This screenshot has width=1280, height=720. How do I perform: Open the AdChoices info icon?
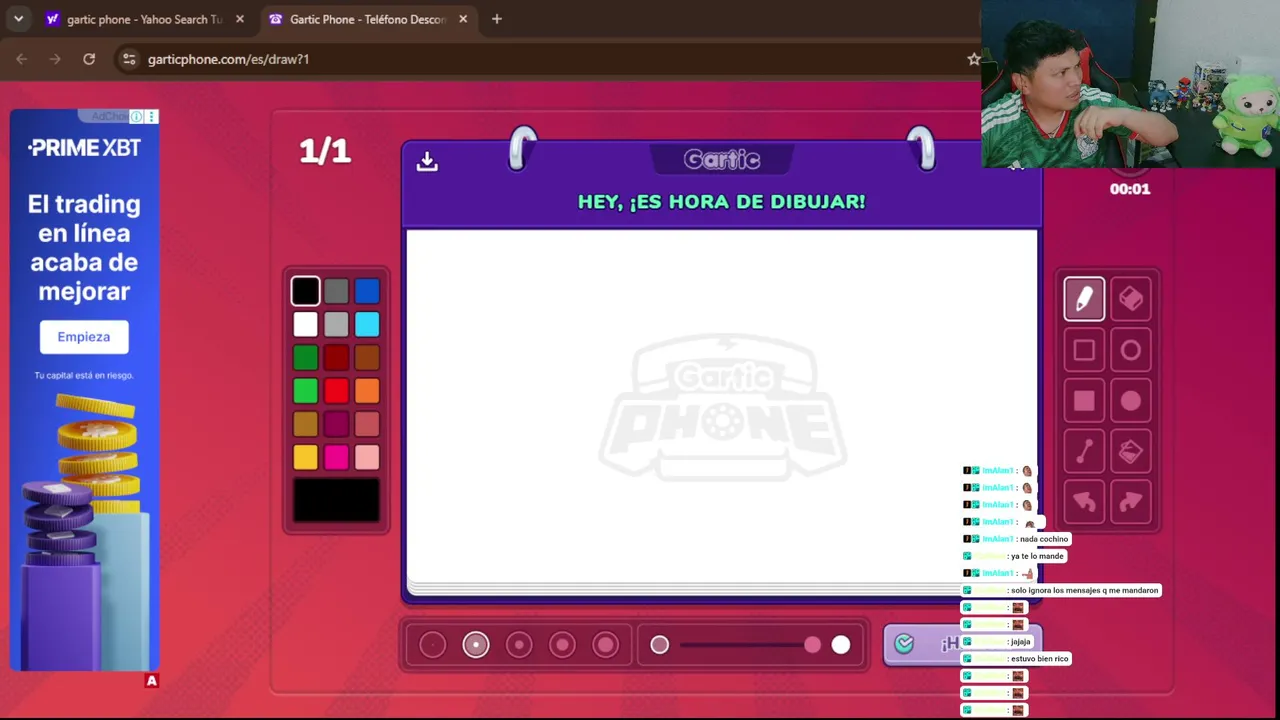(136, 117)
